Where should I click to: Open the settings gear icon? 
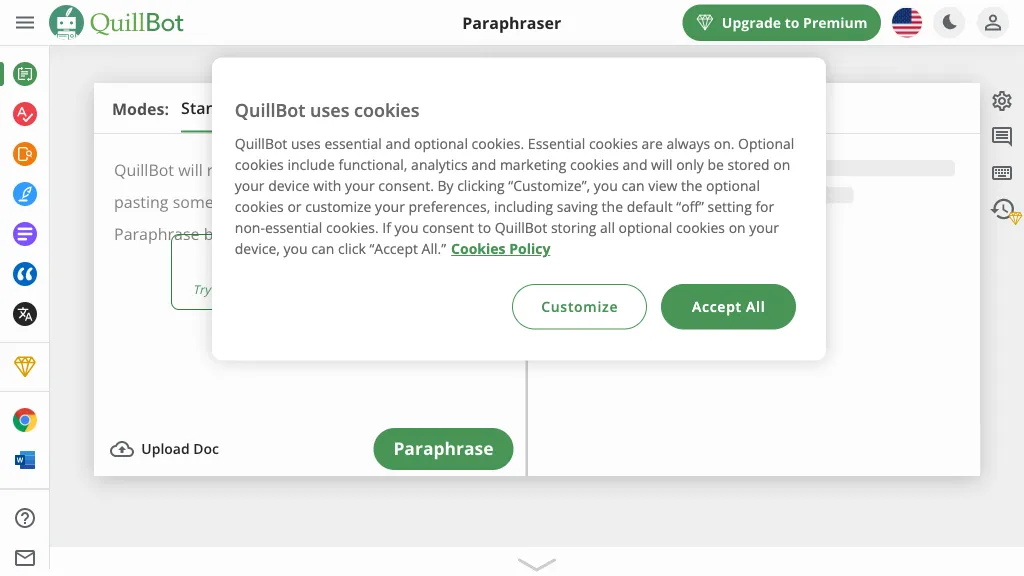coord(1002,101)
